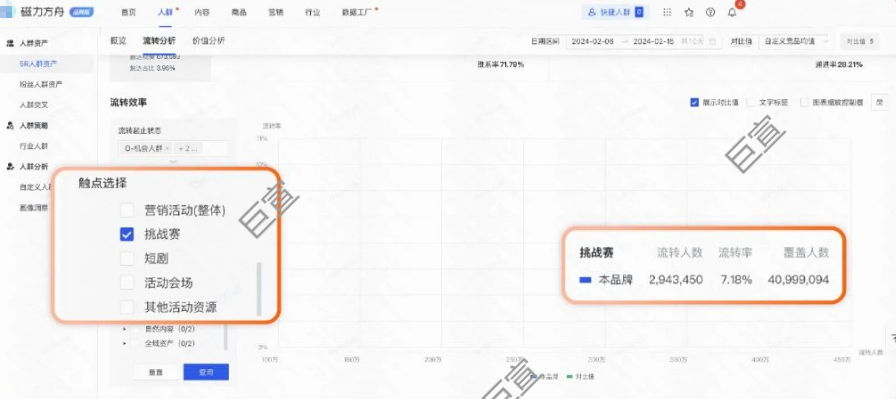Screen dimensions: 896x399
Task: Switch to the 流转分析 tab
Action: (159, 41)
